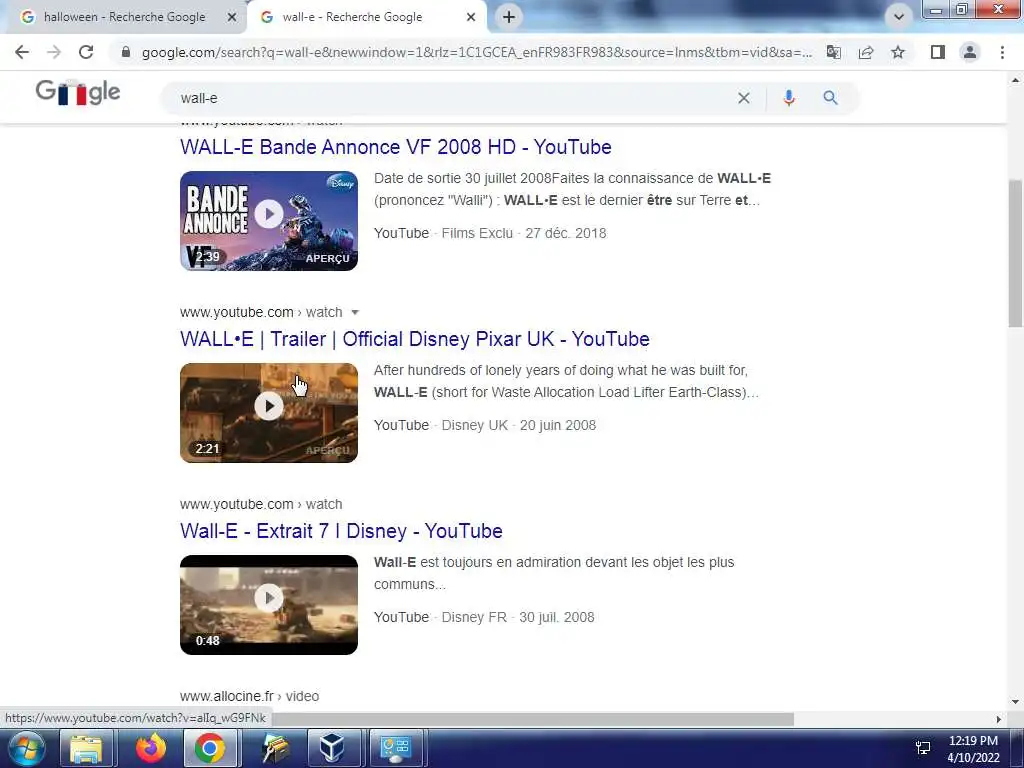Screen dimensions: 1024x768
Task: Open the Windows Start menu
Action: point(25,748)
